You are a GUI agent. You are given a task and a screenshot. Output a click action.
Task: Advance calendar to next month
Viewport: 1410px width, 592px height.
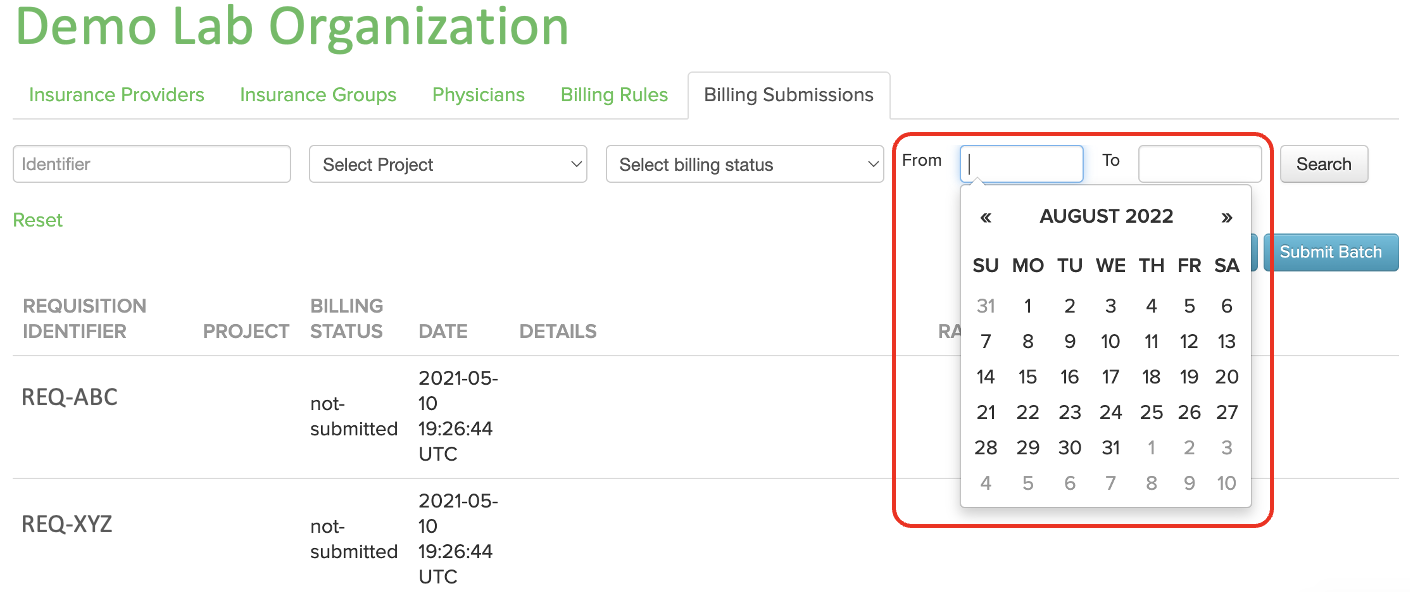click(1227, 217)
